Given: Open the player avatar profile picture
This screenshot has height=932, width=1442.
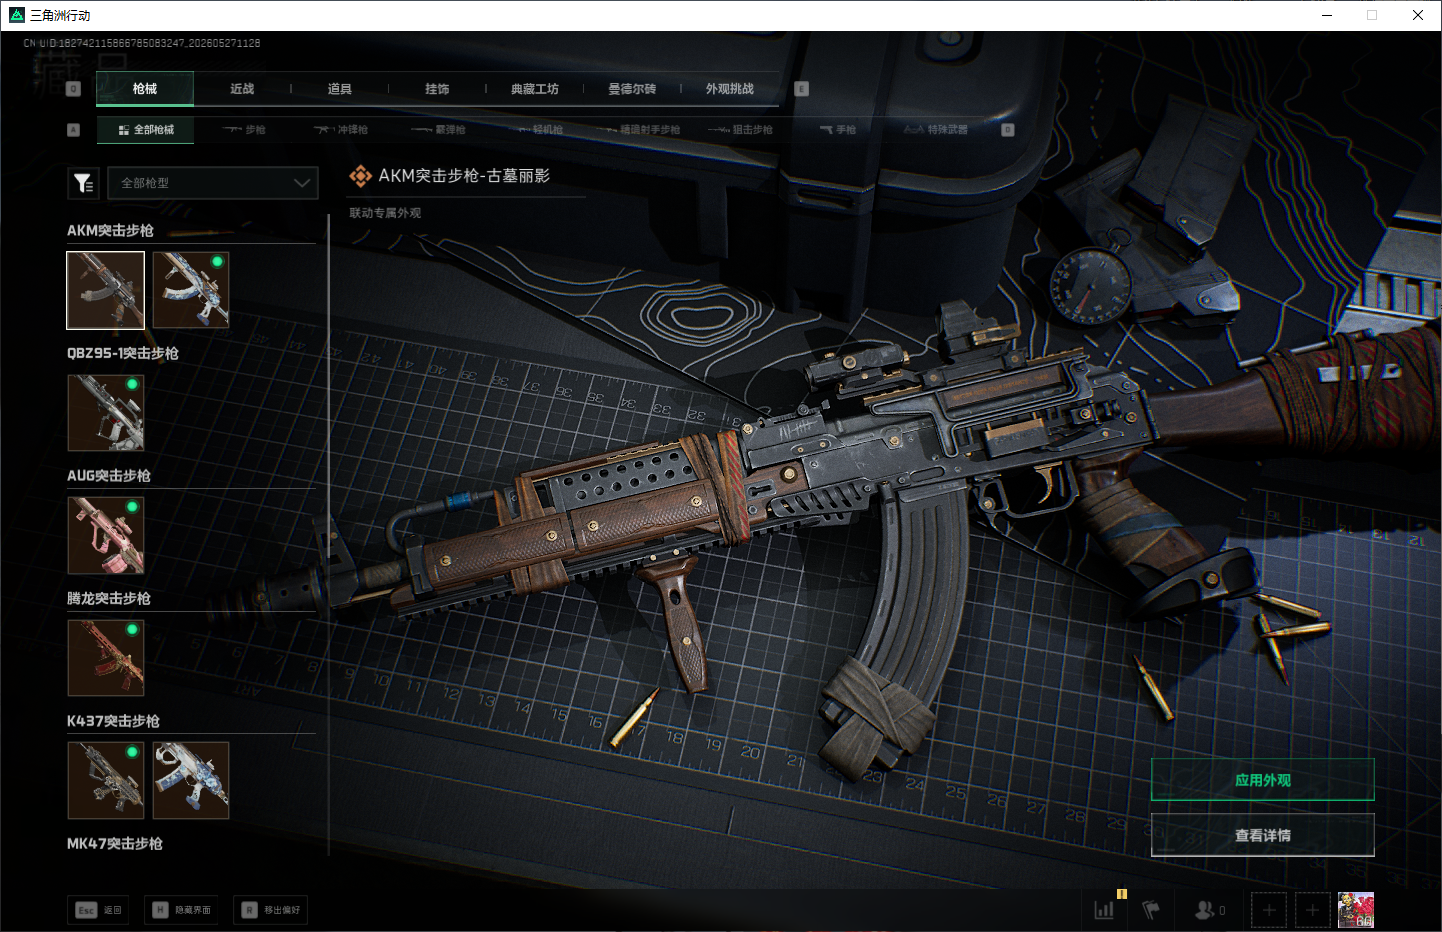Looking at the screenshot, I should [x=1356, y=910].
